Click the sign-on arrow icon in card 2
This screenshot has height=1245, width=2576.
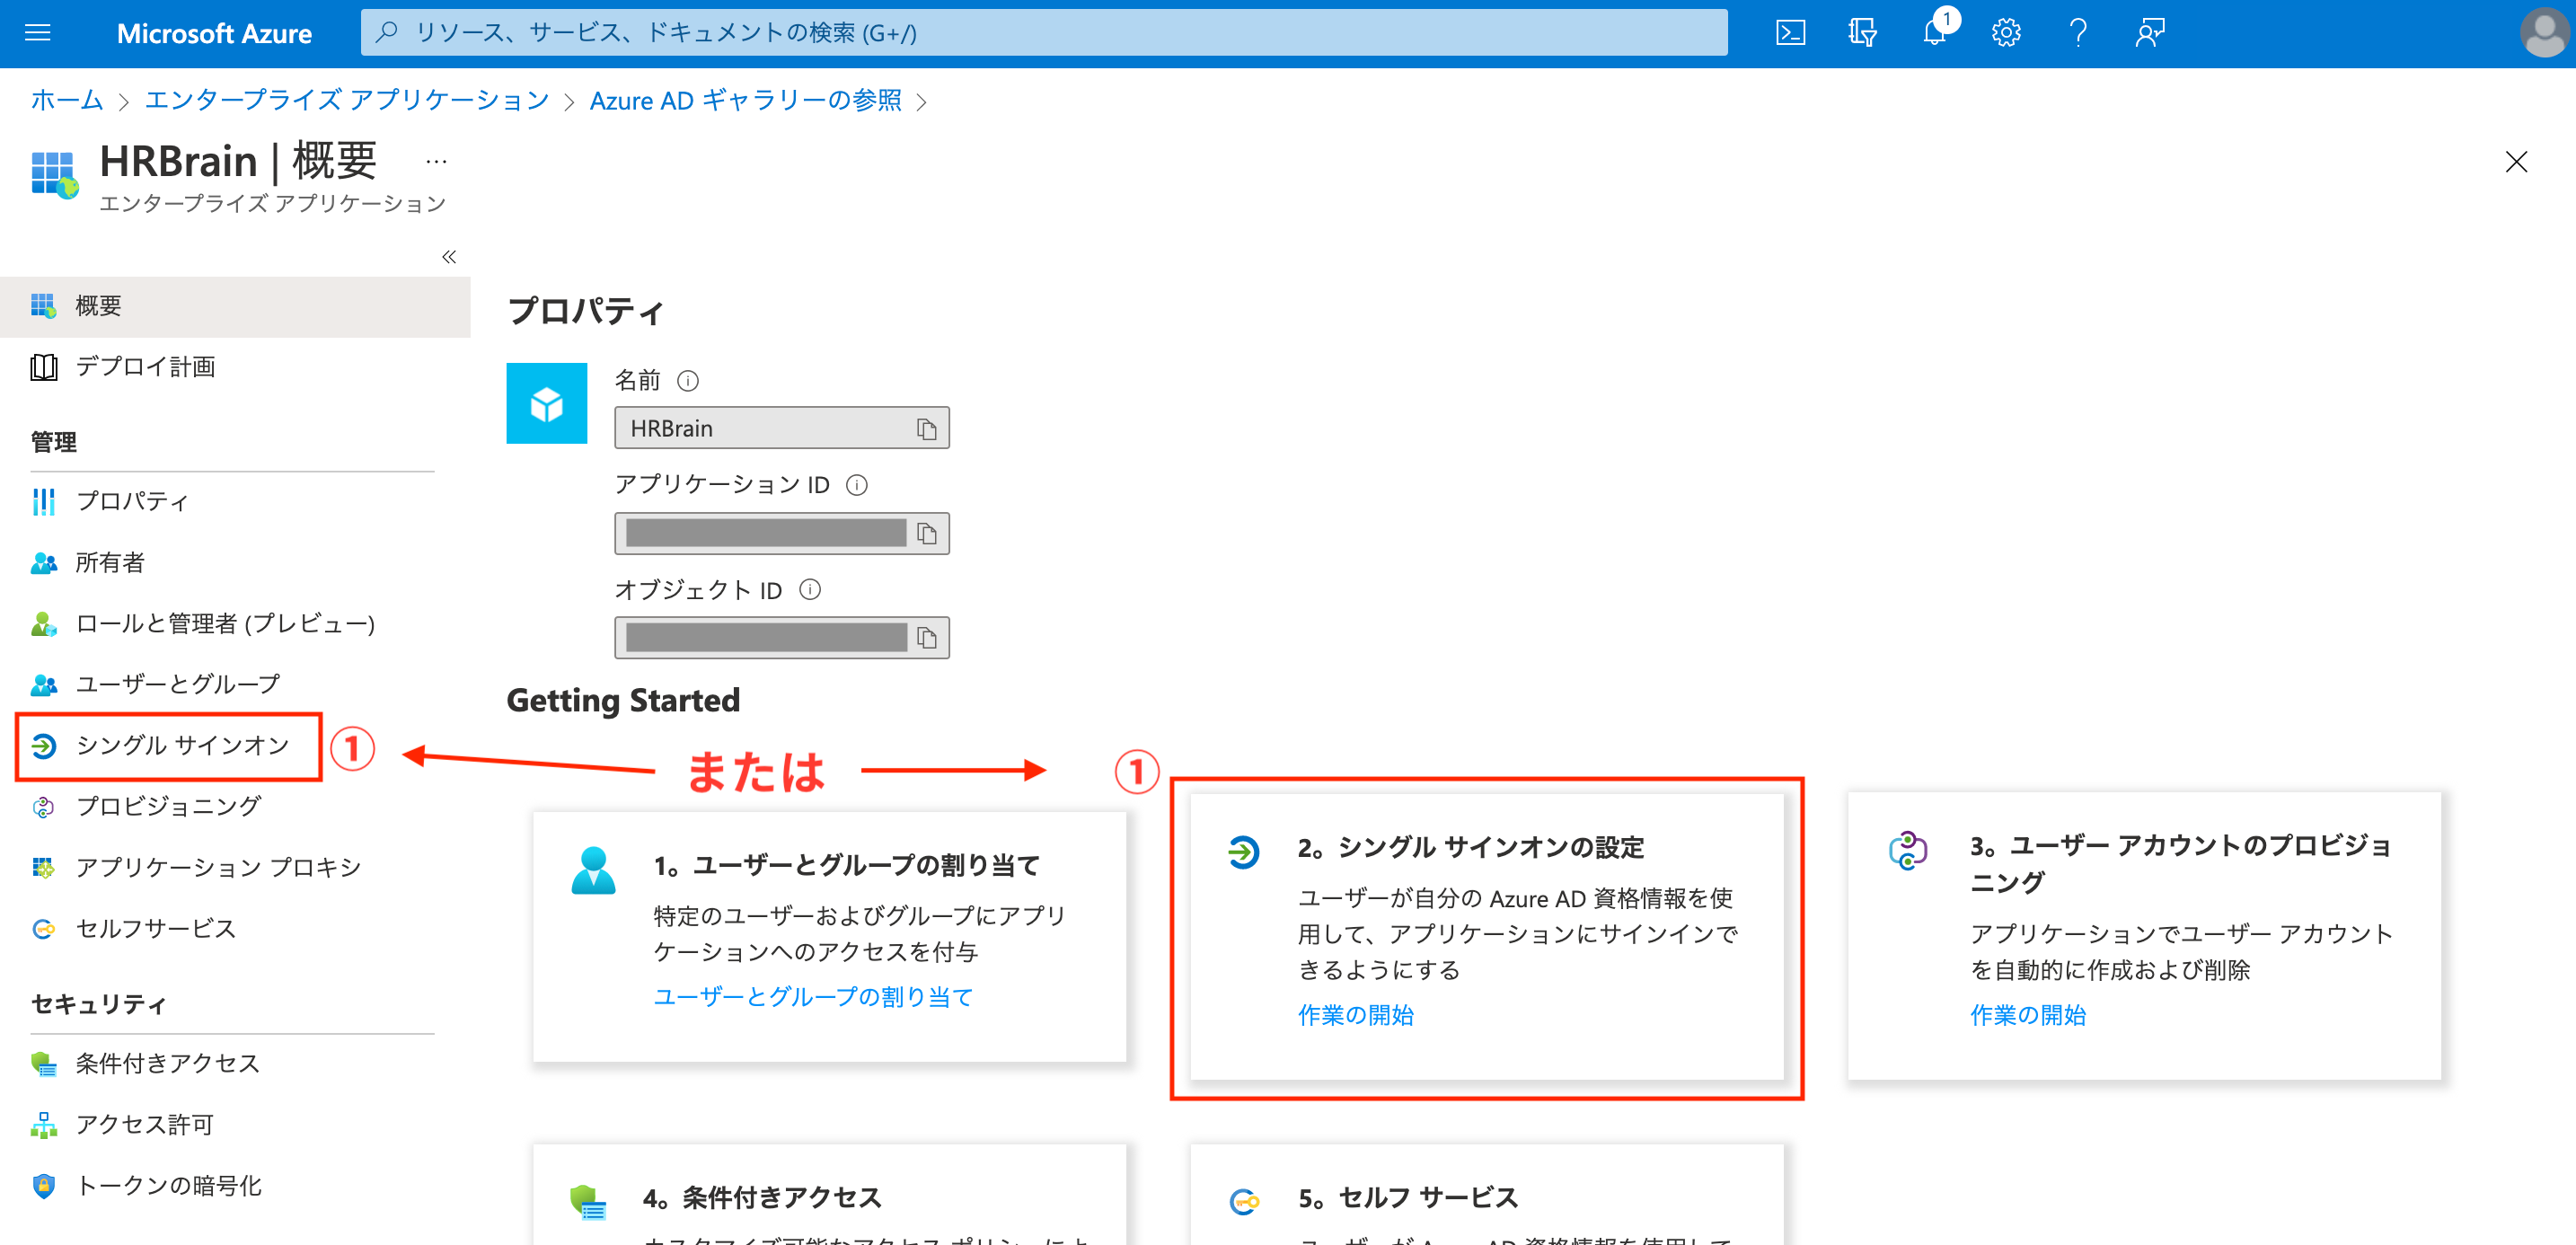click(1244, 853)
